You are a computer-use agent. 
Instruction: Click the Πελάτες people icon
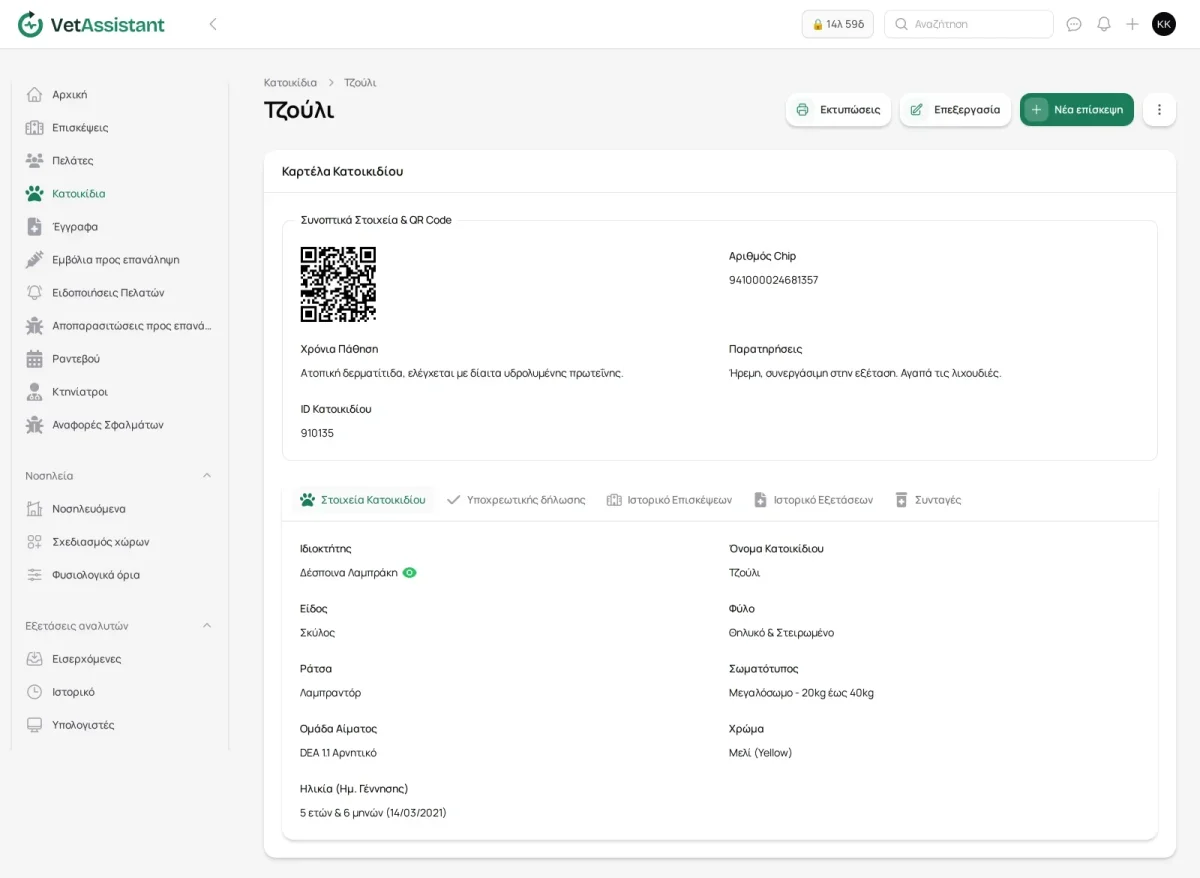click(x=35, y=160)
